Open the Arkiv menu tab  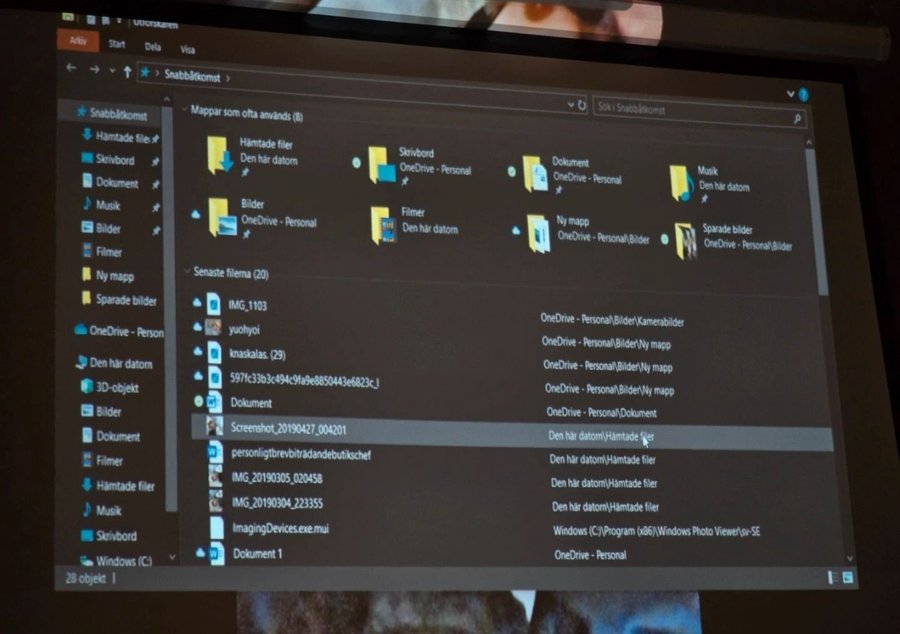tap(78, 42)
